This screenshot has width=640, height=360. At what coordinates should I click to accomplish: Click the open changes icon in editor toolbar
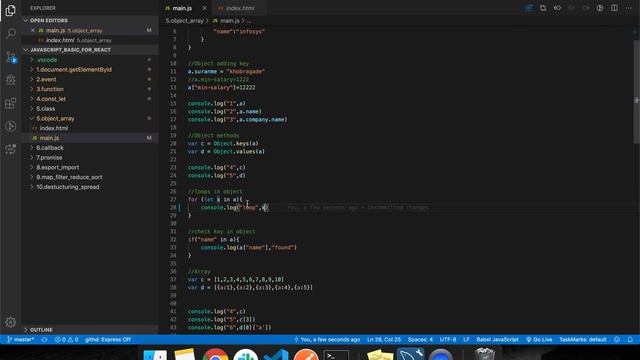tap(543, 8)
